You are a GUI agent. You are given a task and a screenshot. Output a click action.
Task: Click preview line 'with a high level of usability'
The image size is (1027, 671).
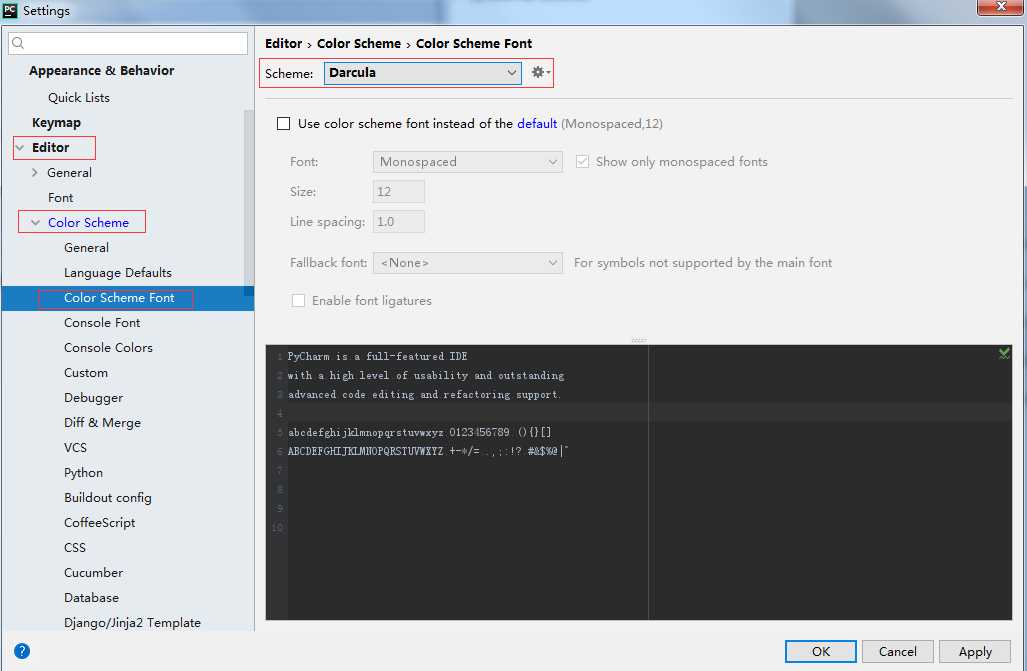tap(426, 375)
